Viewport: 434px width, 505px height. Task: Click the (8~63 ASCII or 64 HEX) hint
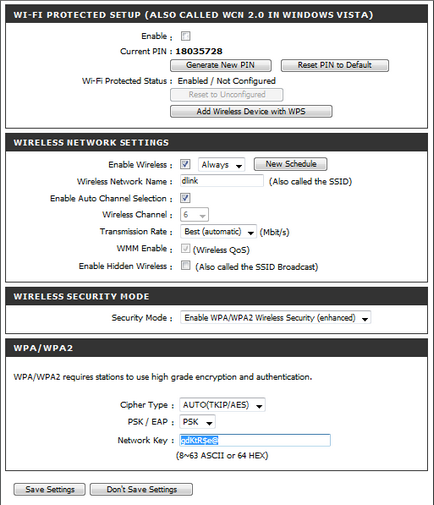tap(222, 456)
